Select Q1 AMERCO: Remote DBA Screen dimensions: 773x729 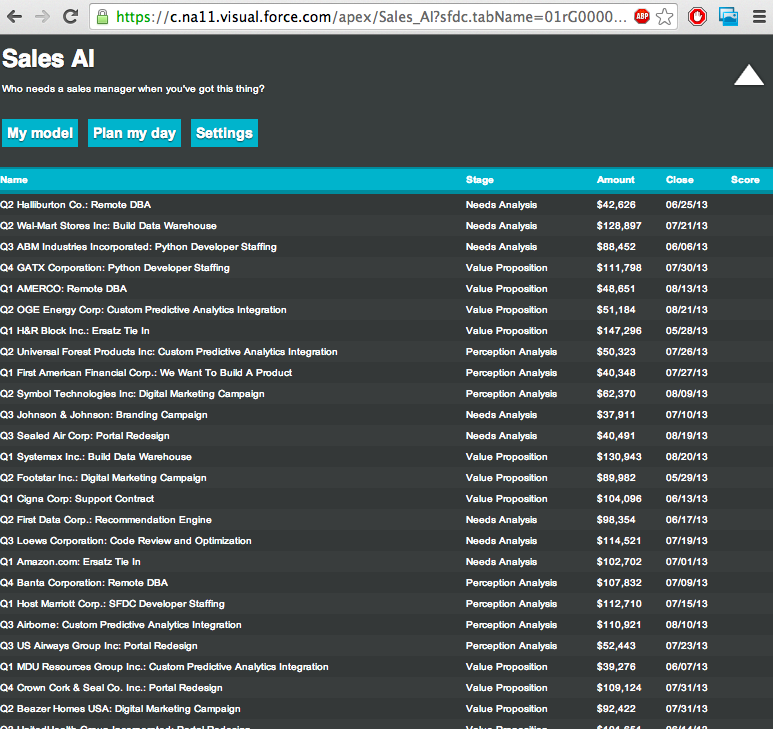(64, 289)
